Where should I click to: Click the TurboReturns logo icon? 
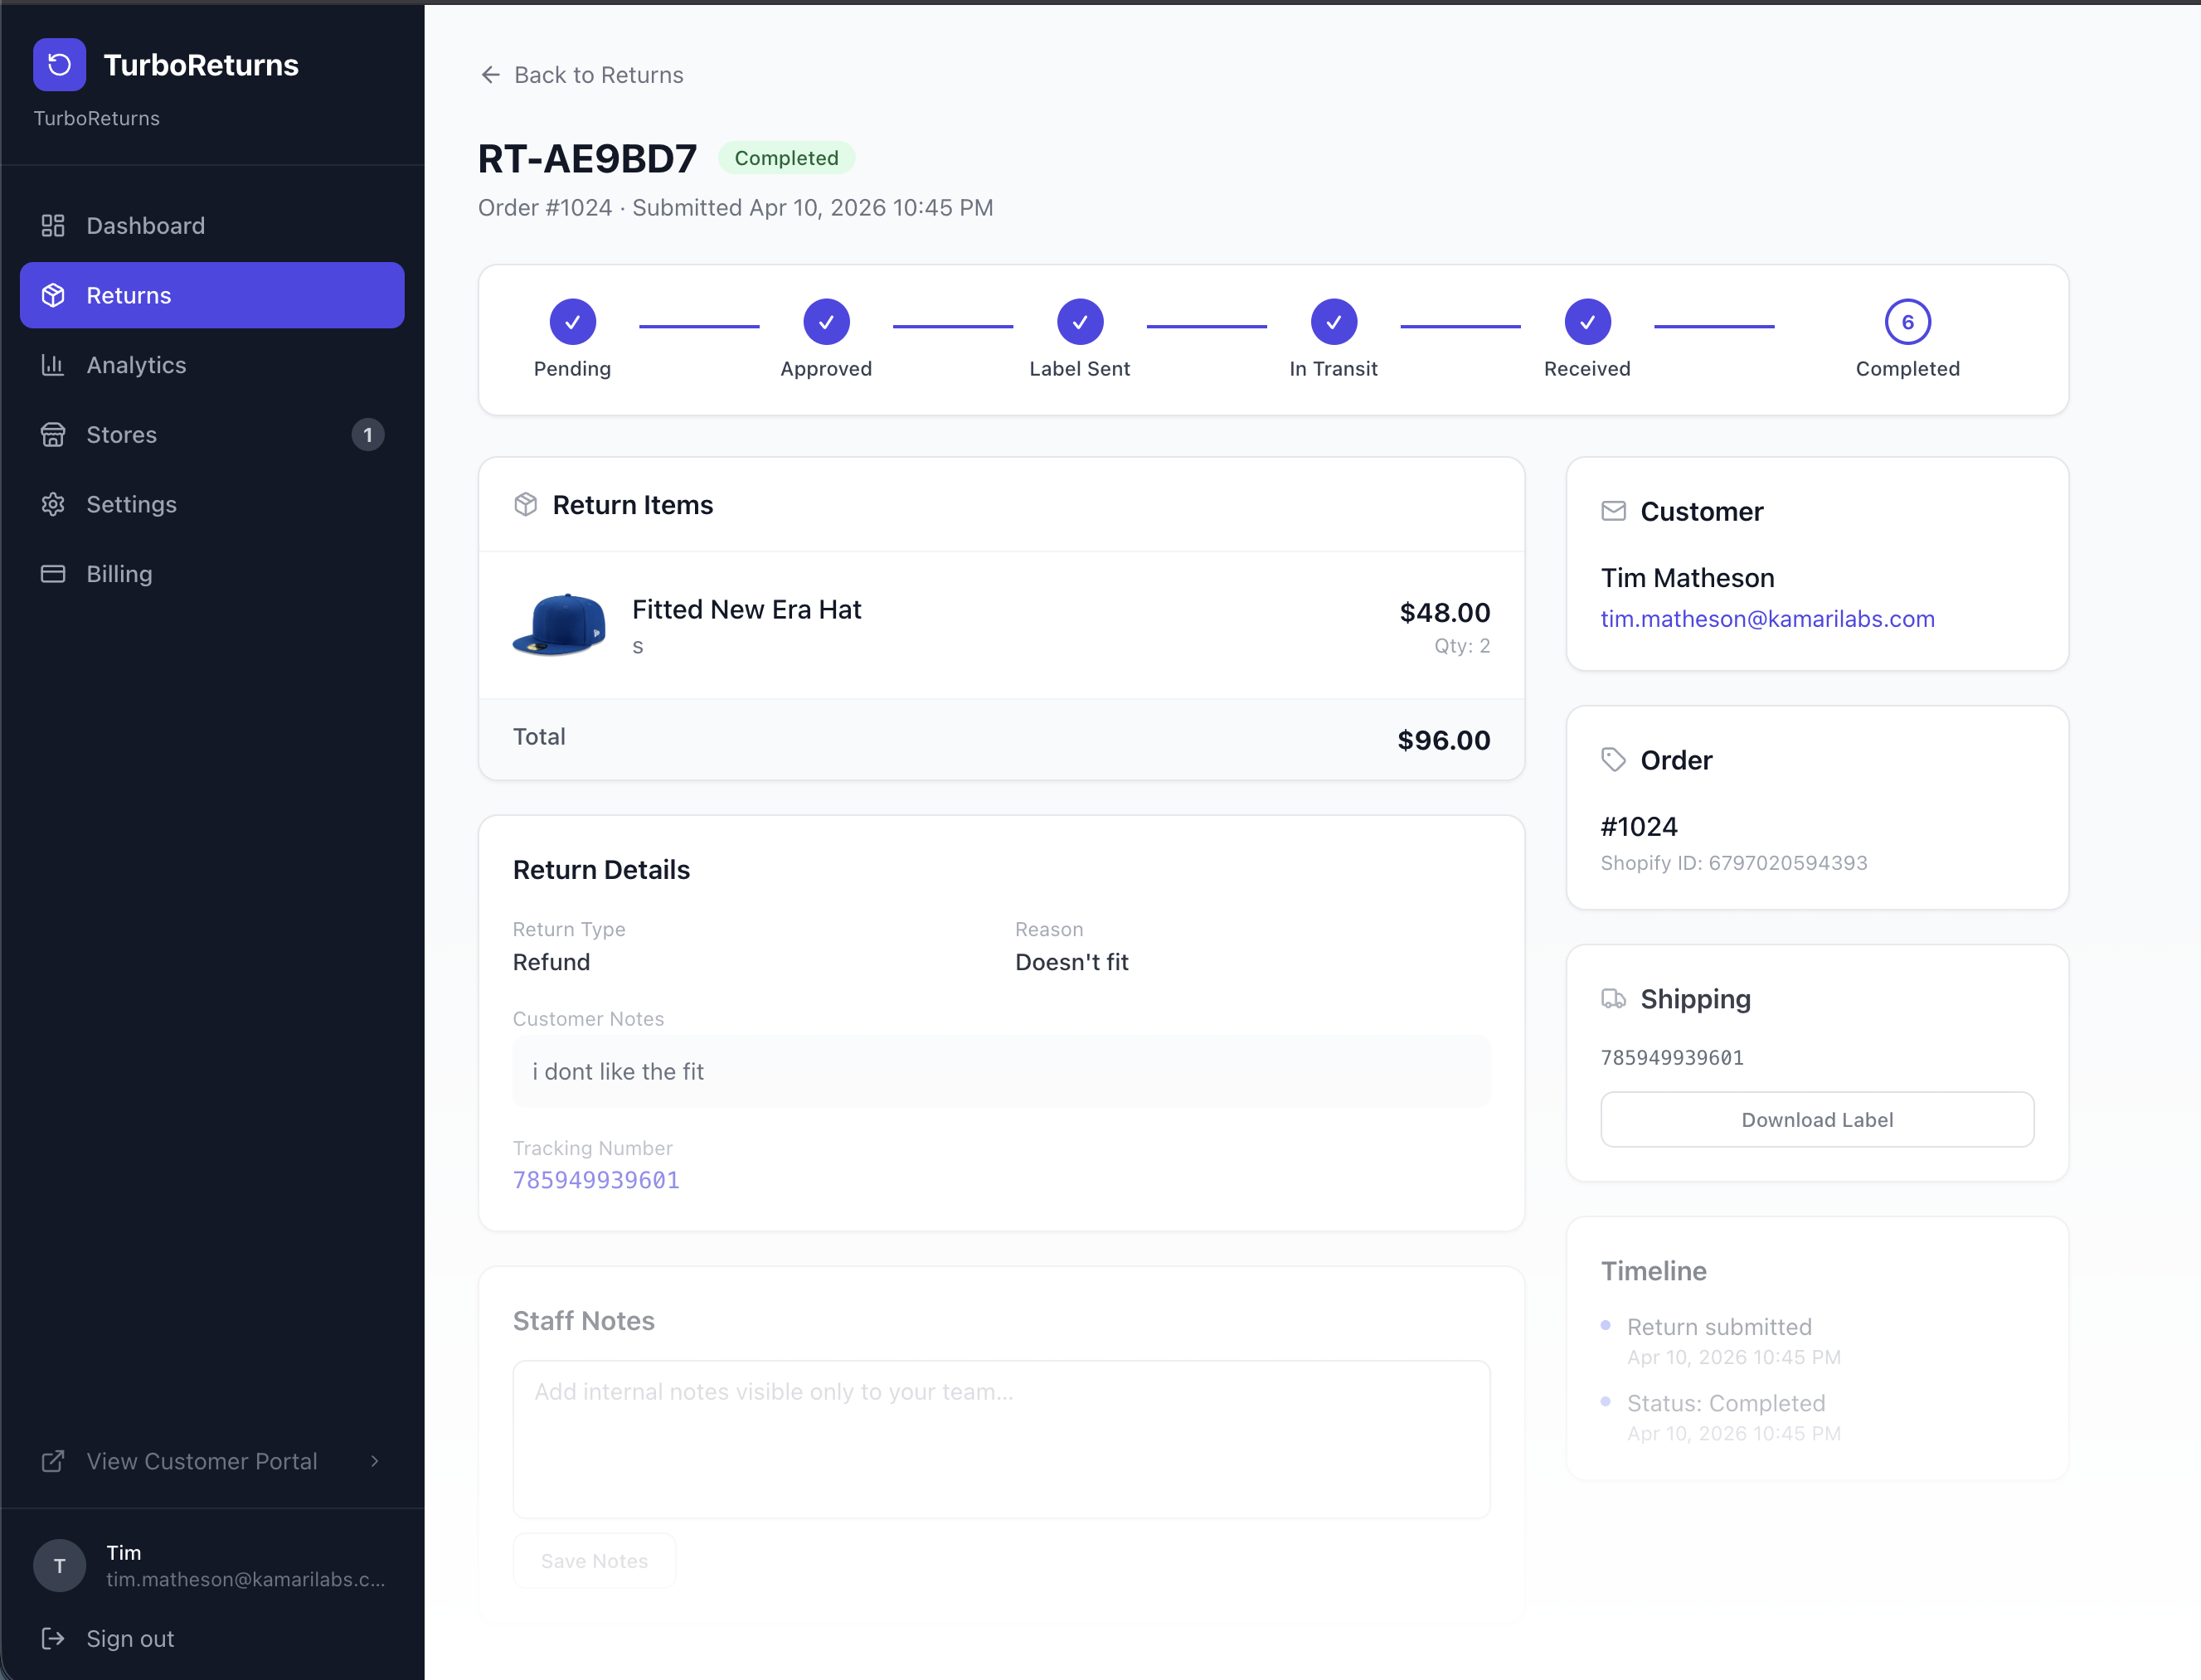click(x=59, y=65)
